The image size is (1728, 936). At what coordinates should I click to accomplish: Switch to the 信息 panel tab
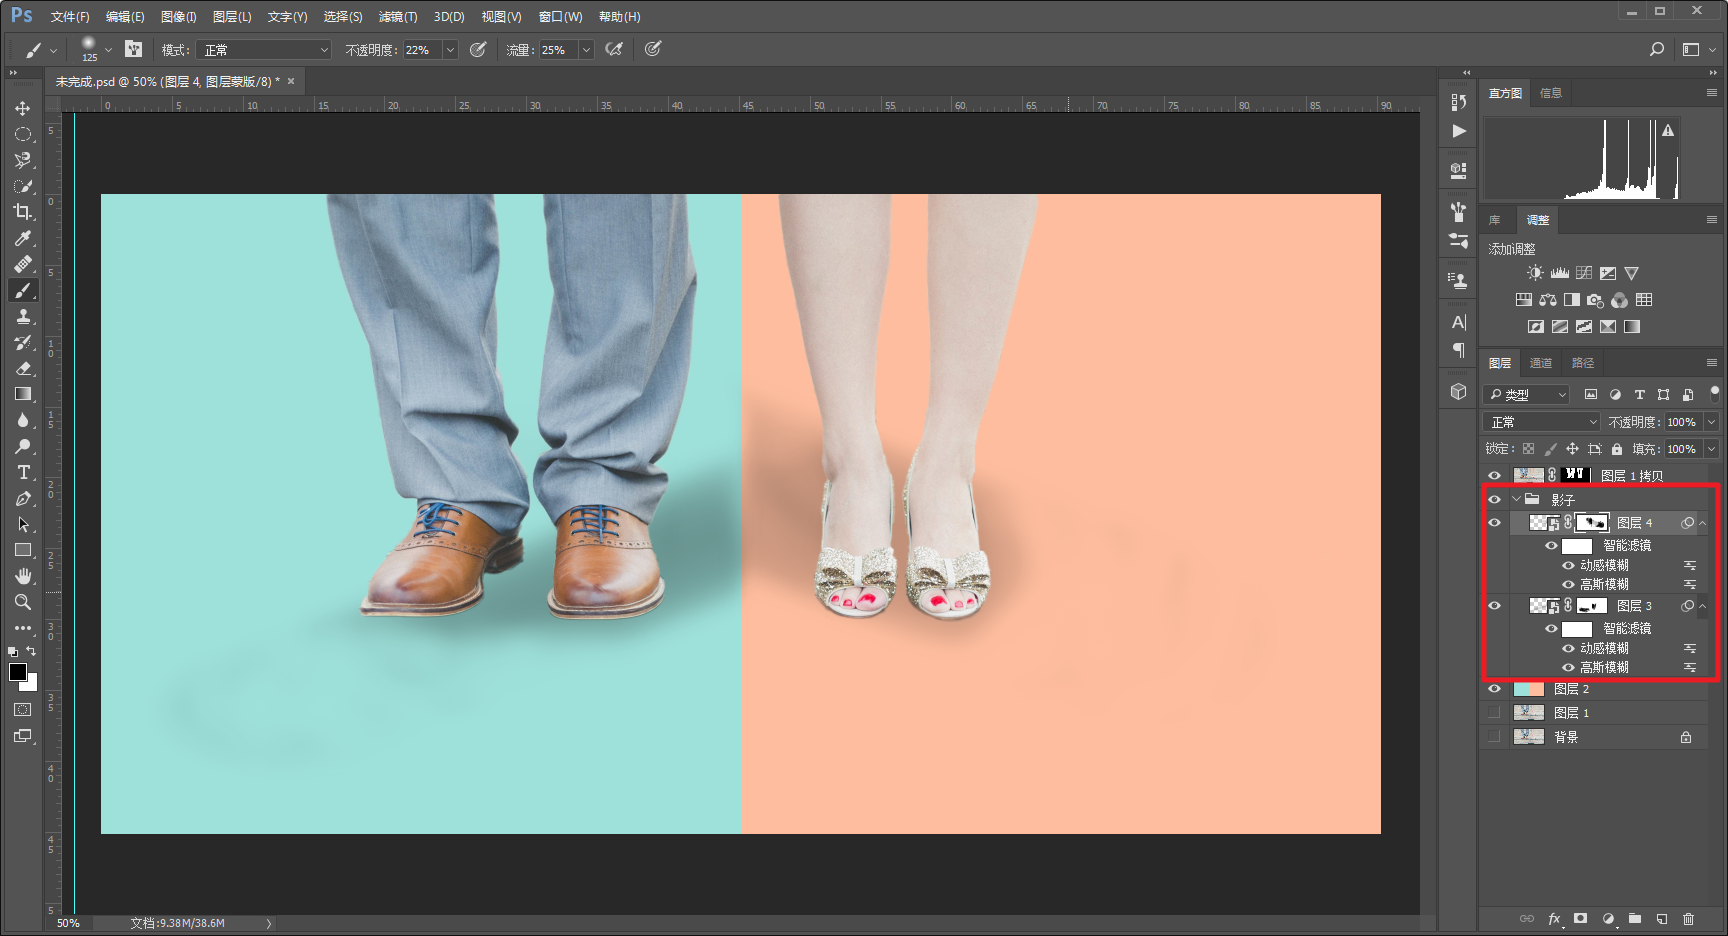pyautogui.click(x=1550, y=93)
